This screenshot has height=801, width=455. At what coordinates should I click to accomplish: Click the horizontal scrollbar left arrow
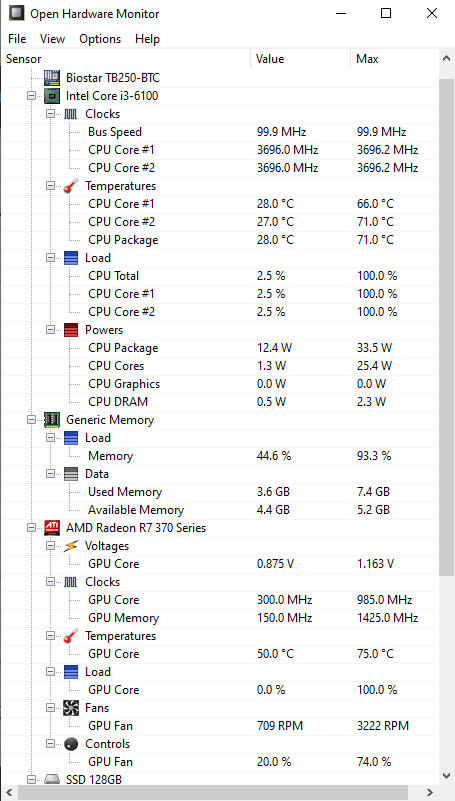(10, 793)
